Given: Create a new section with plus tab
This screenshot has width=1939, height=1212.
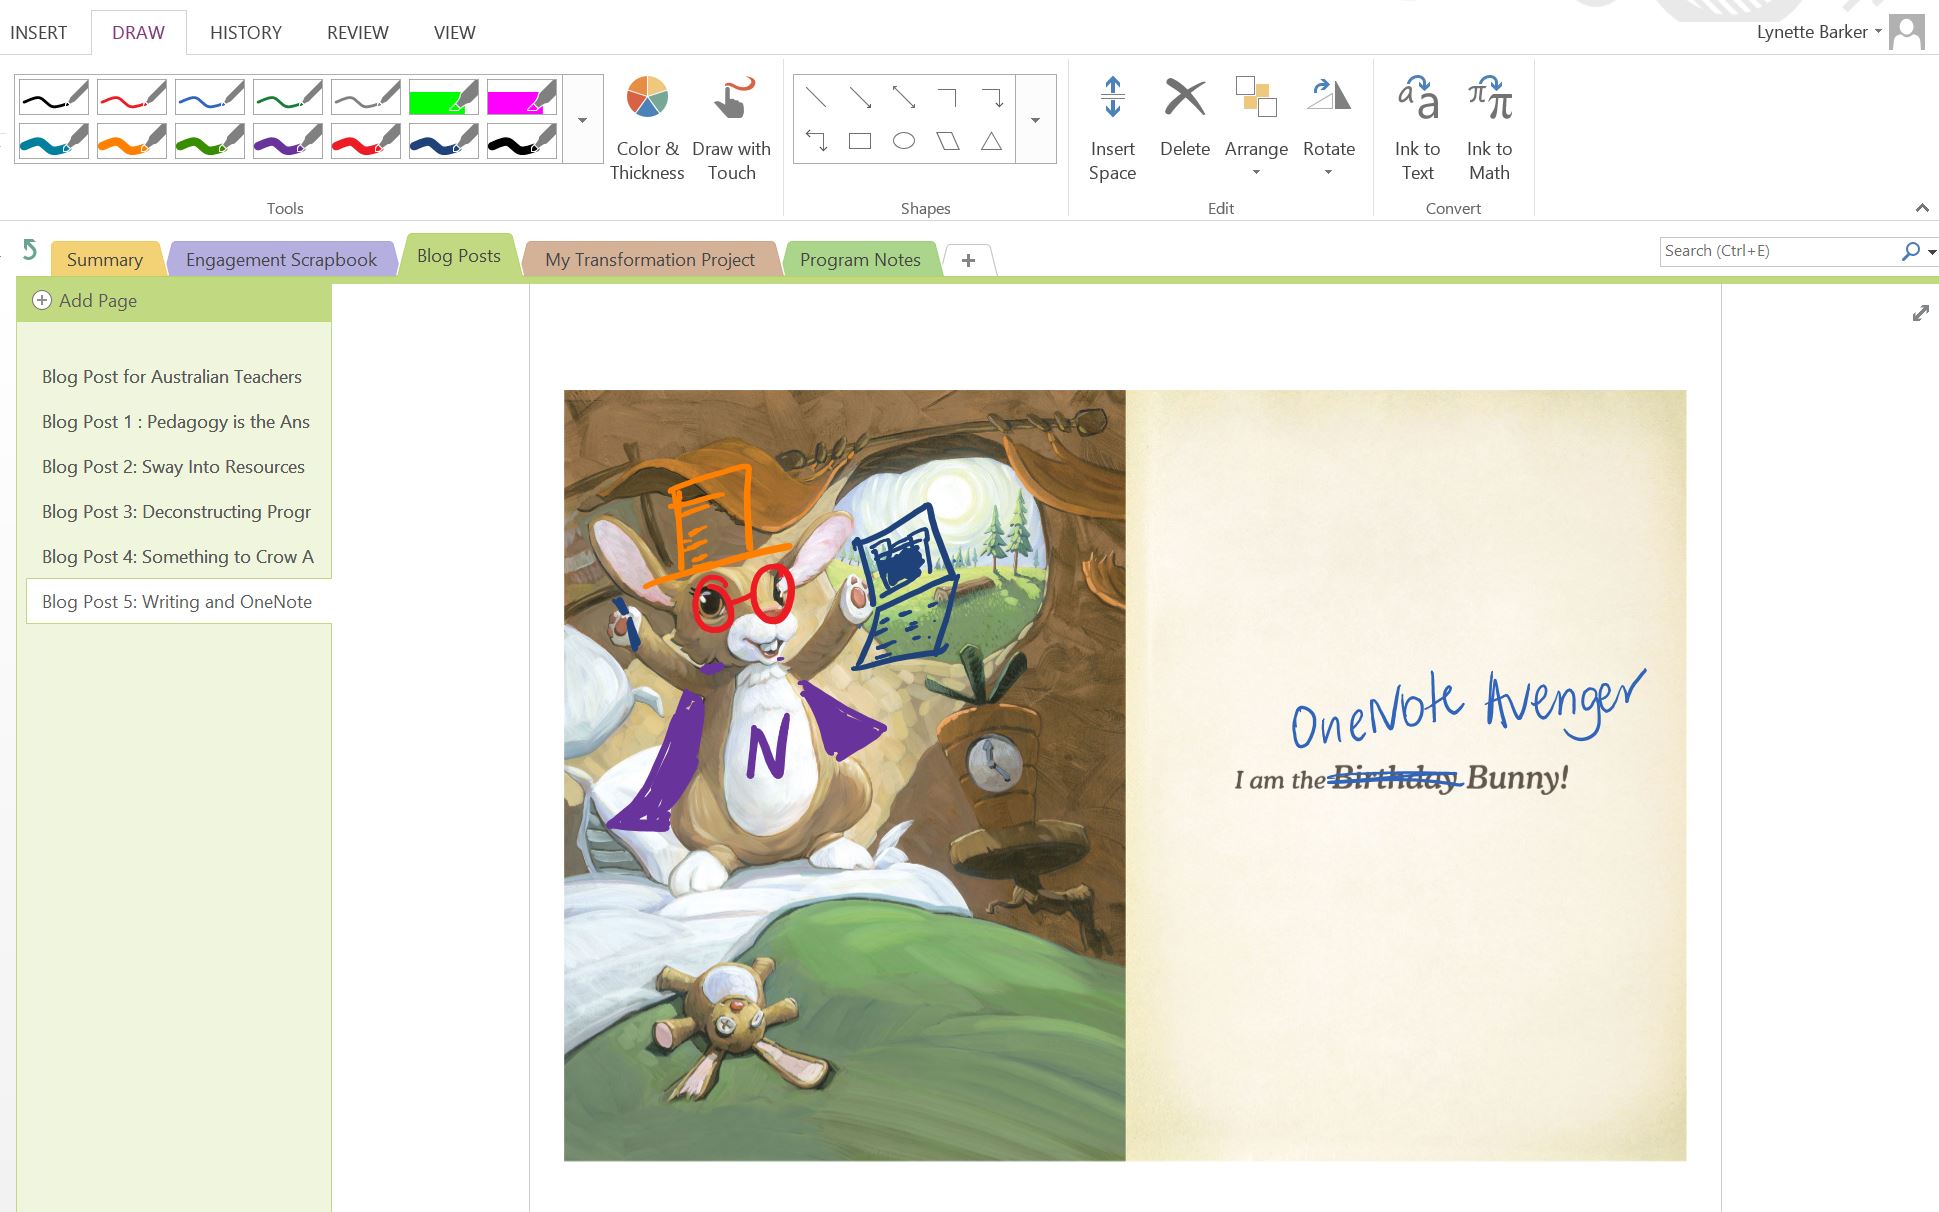Looking at the screenshot, I should [968, 260].
